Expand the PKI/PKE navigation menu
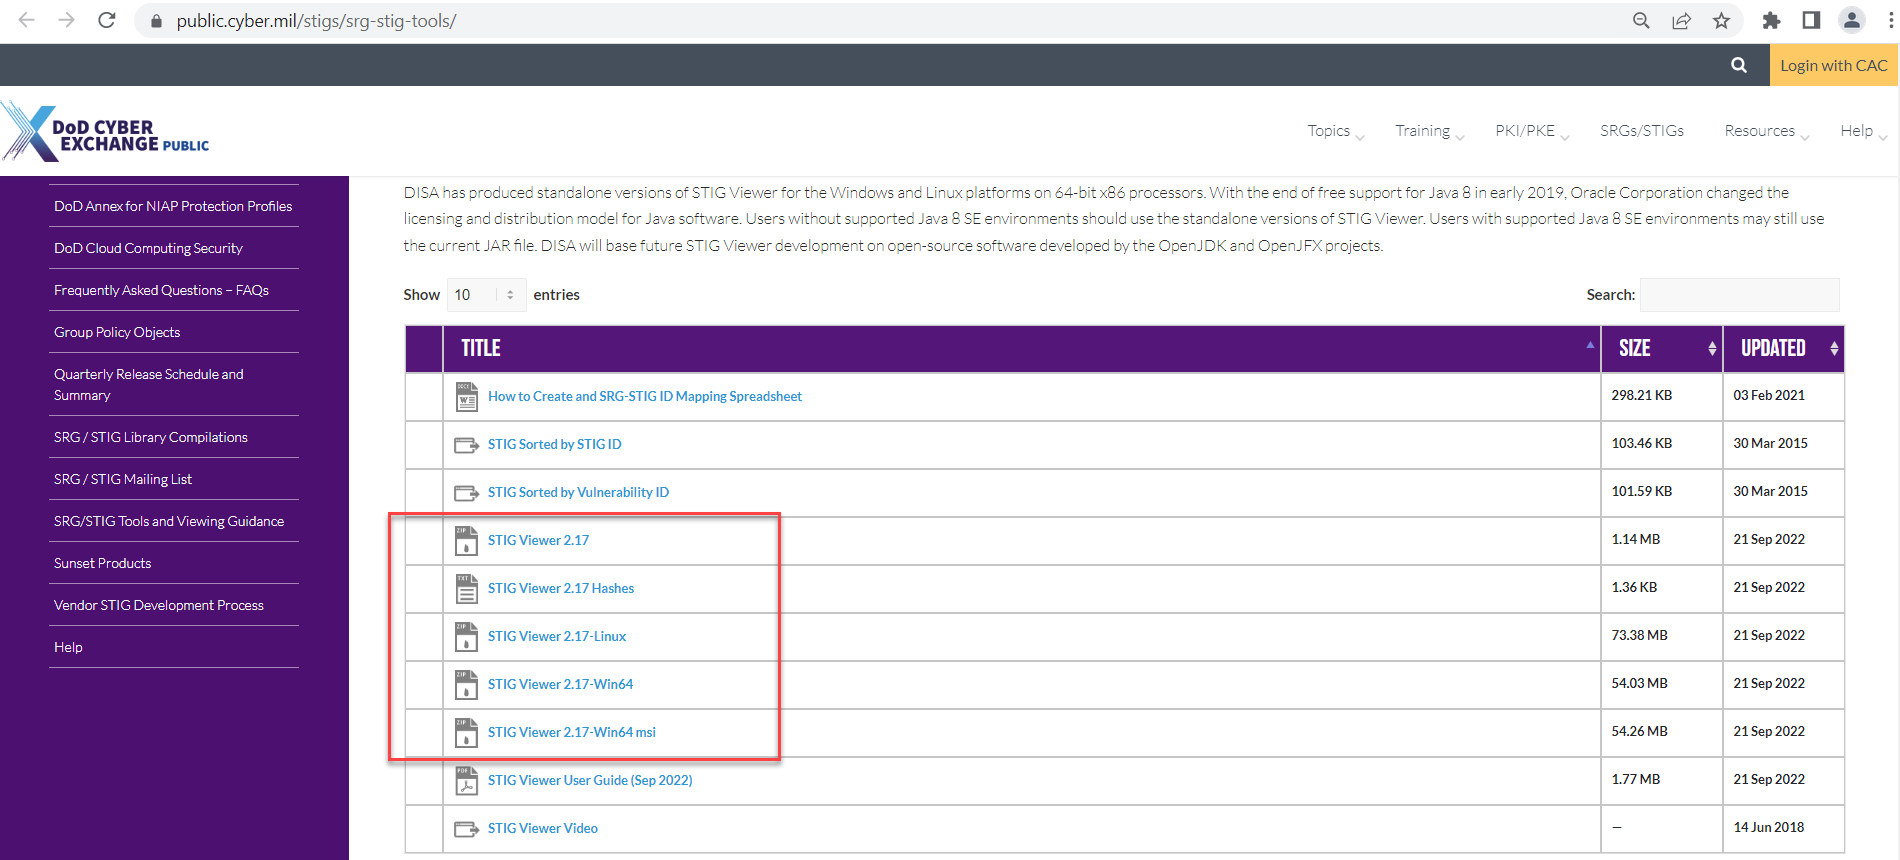 pos(1532,131)
